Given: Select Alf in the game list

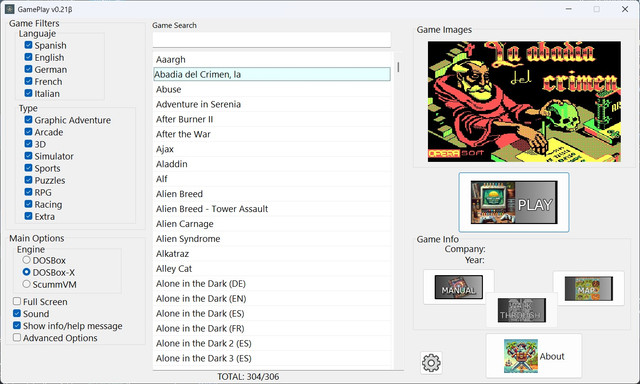Looking at the screenshot, I should 272,179.
